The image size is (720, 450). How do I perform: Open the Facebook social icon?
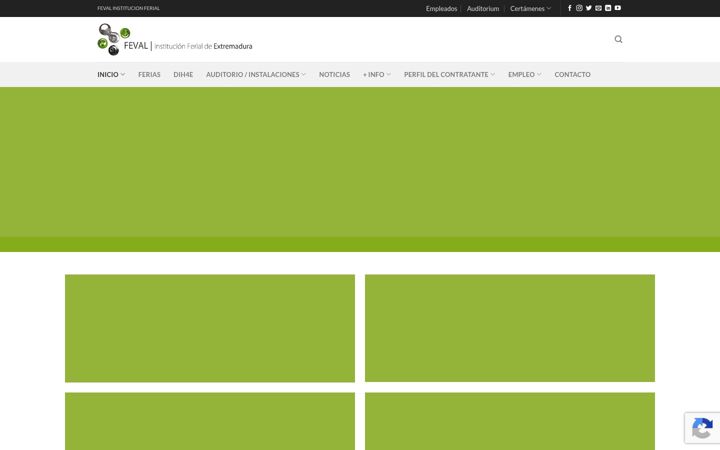[569, 8]
